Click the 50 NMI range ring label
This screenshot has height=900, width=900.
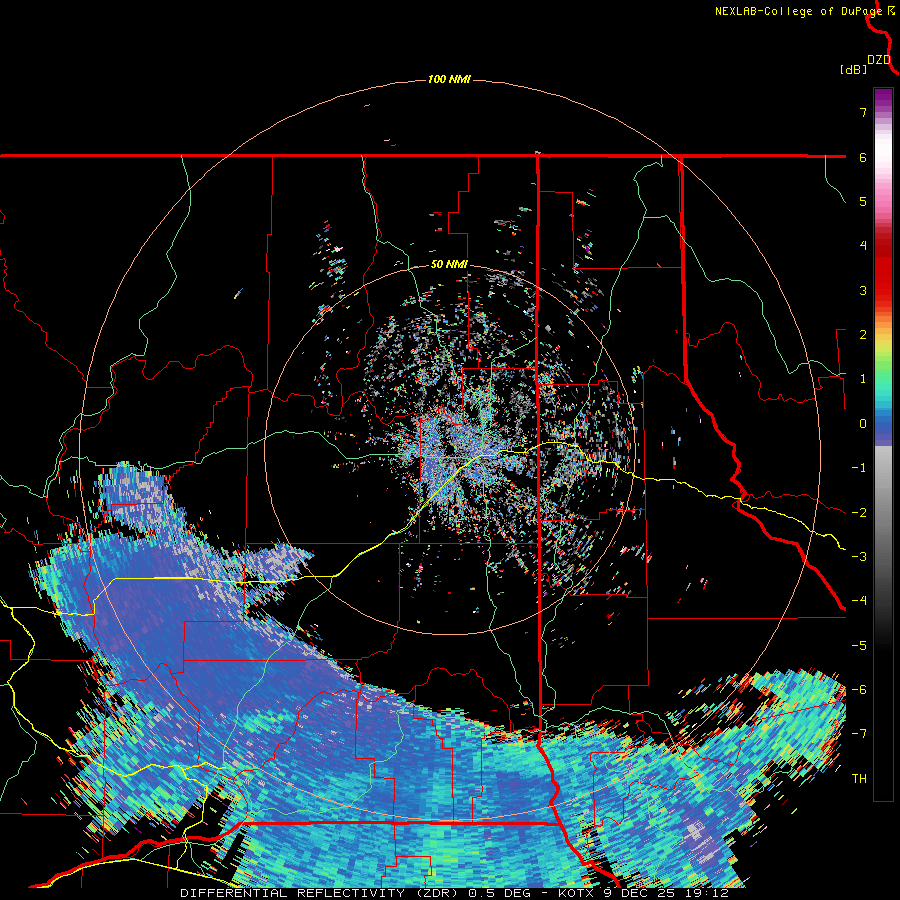coord(449,265)
